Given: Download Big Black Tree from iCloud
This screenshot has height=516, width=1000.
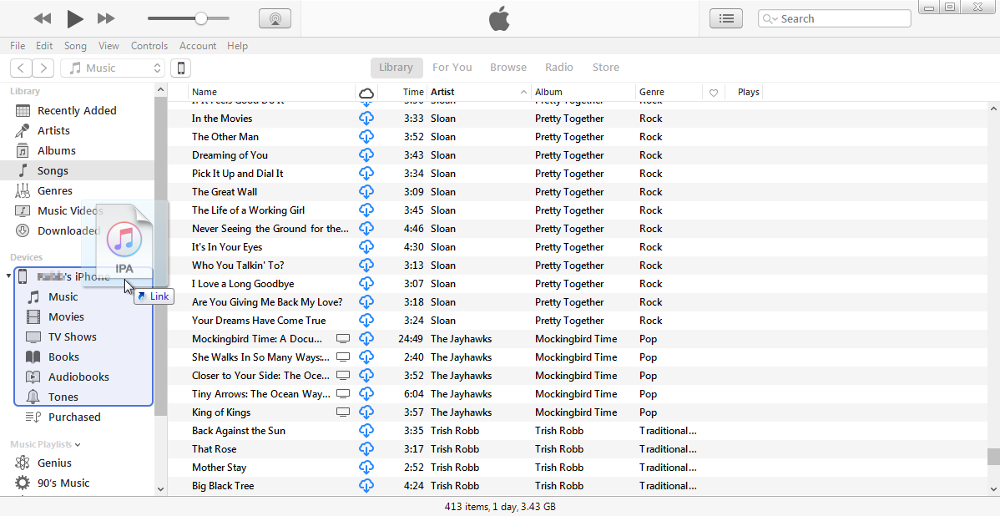Looking at the screenshot, I should click(x=366, y=485).
